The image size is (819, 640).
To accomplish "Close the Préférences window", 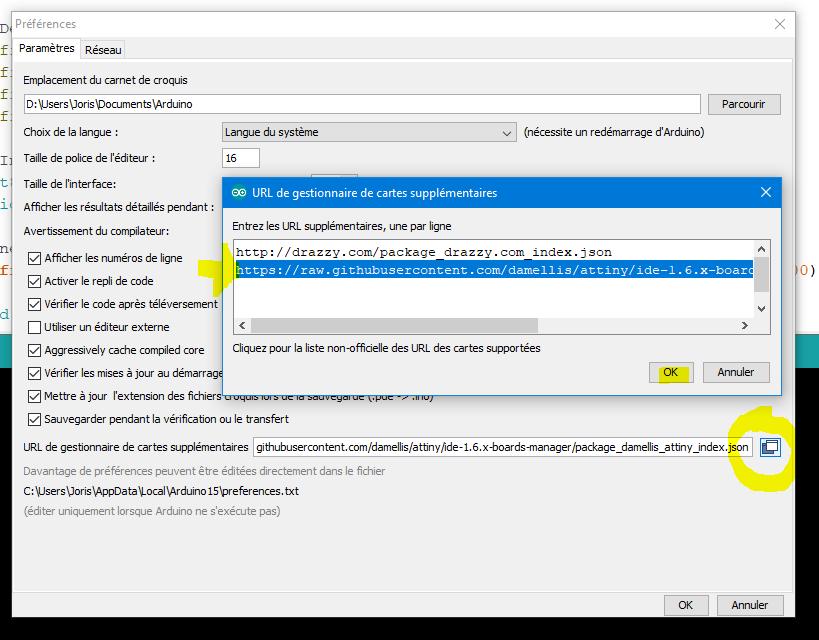I will pyautogui.click(x=780, y=24).
